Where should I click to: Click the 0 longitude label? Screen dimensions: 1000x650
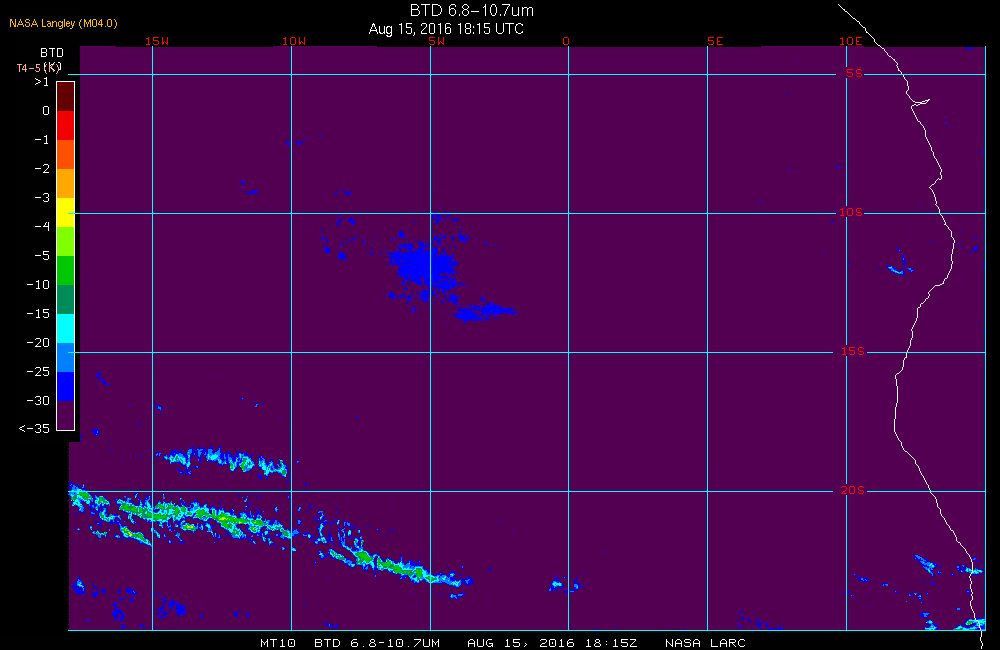[566, 41]
